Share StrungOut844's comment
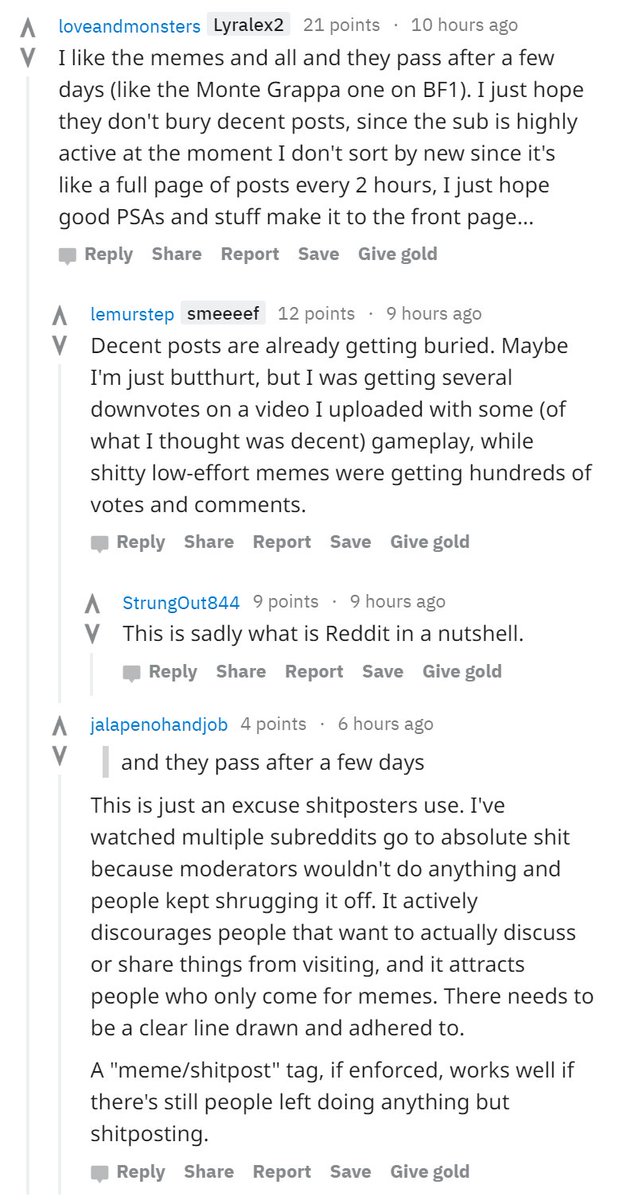 (x=241, y=672)
